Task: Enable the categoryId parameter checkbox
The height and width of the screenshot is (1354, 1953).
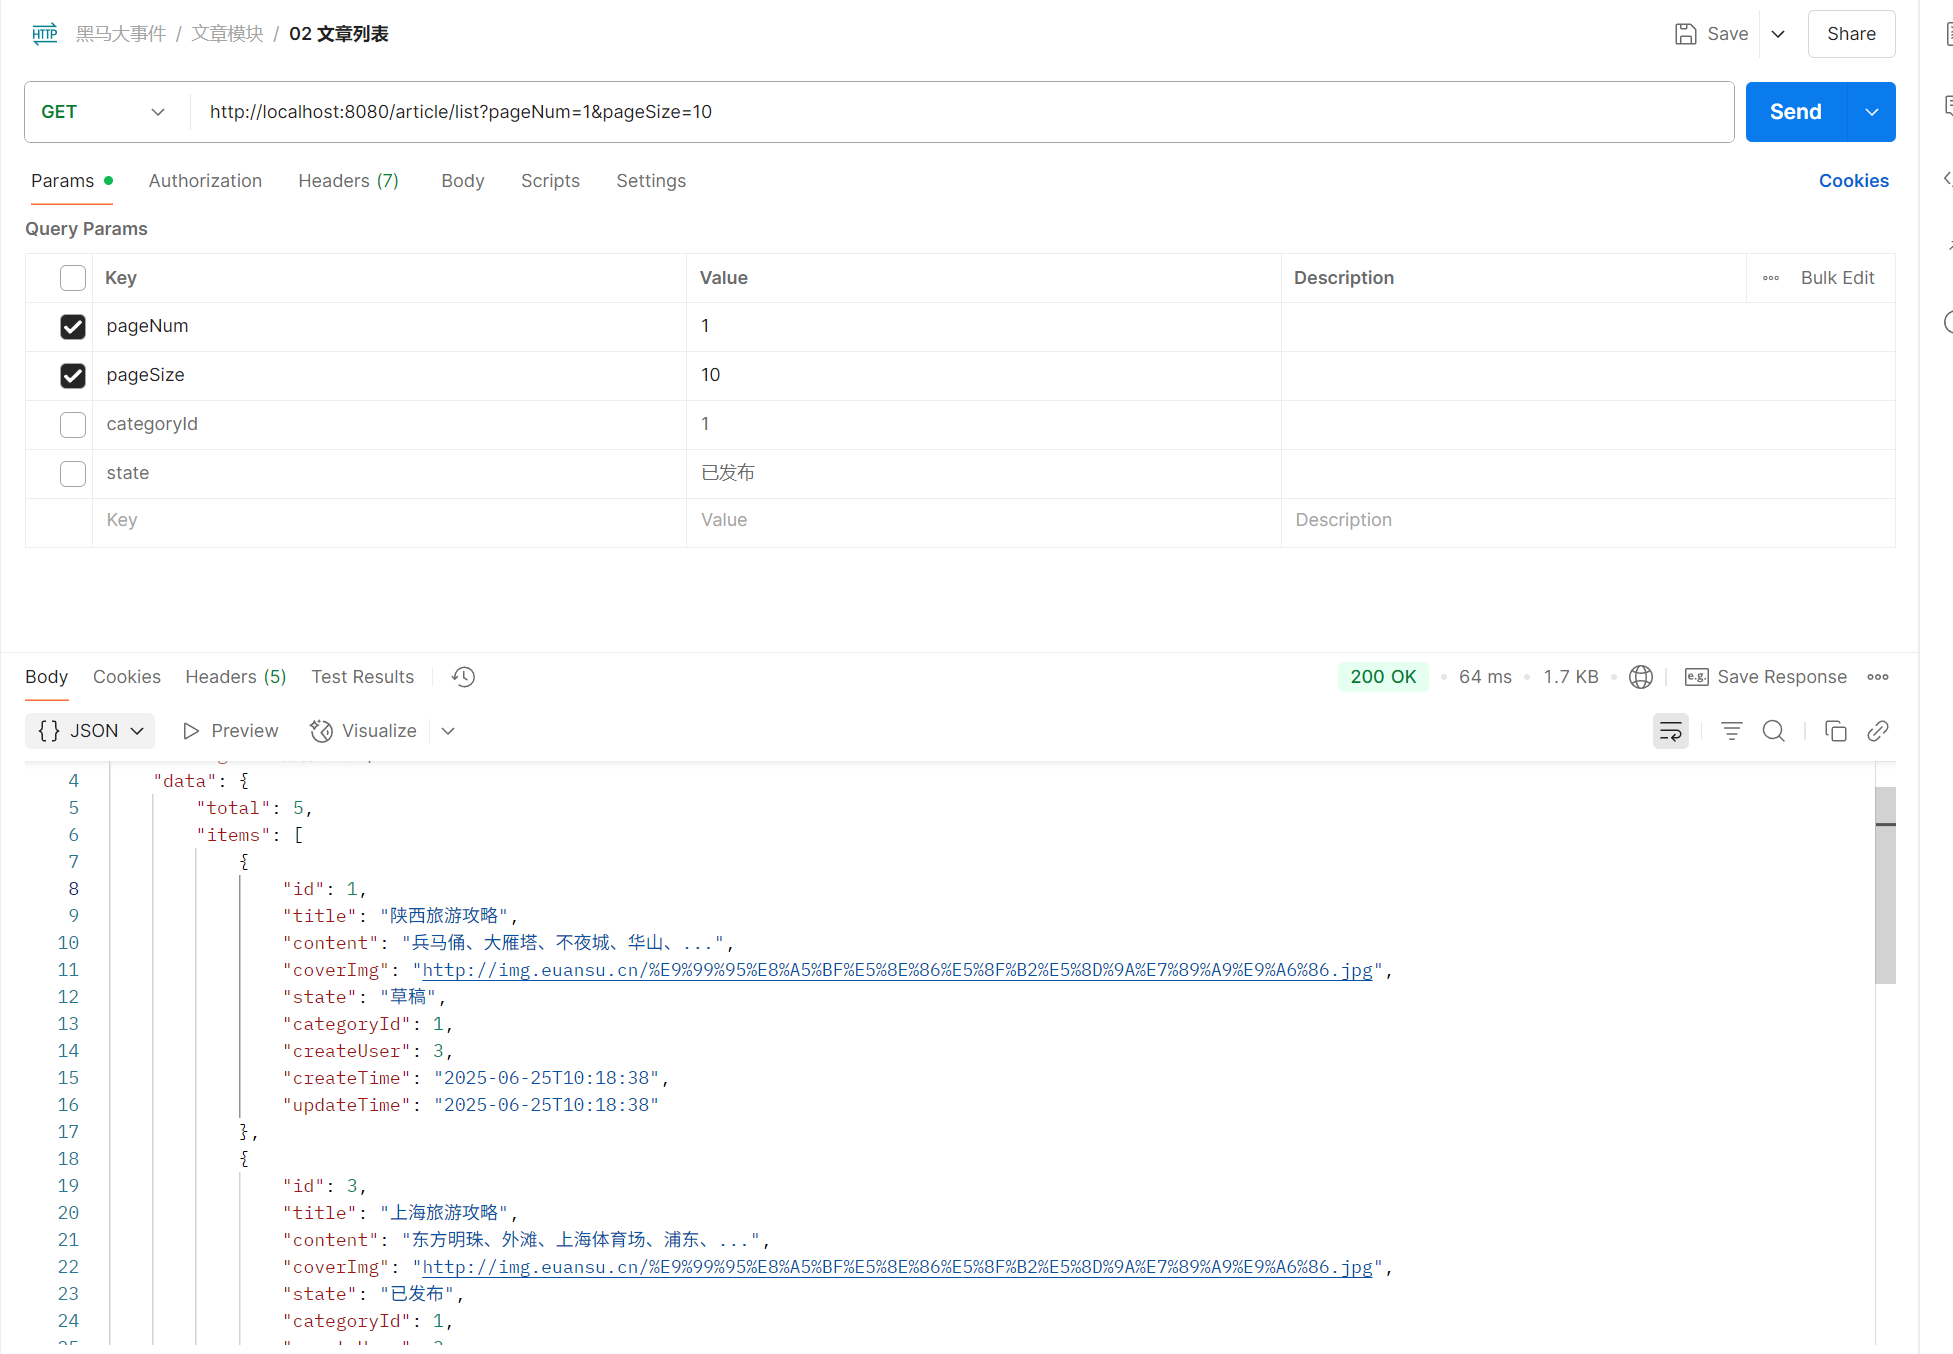Action: (73, 424)
